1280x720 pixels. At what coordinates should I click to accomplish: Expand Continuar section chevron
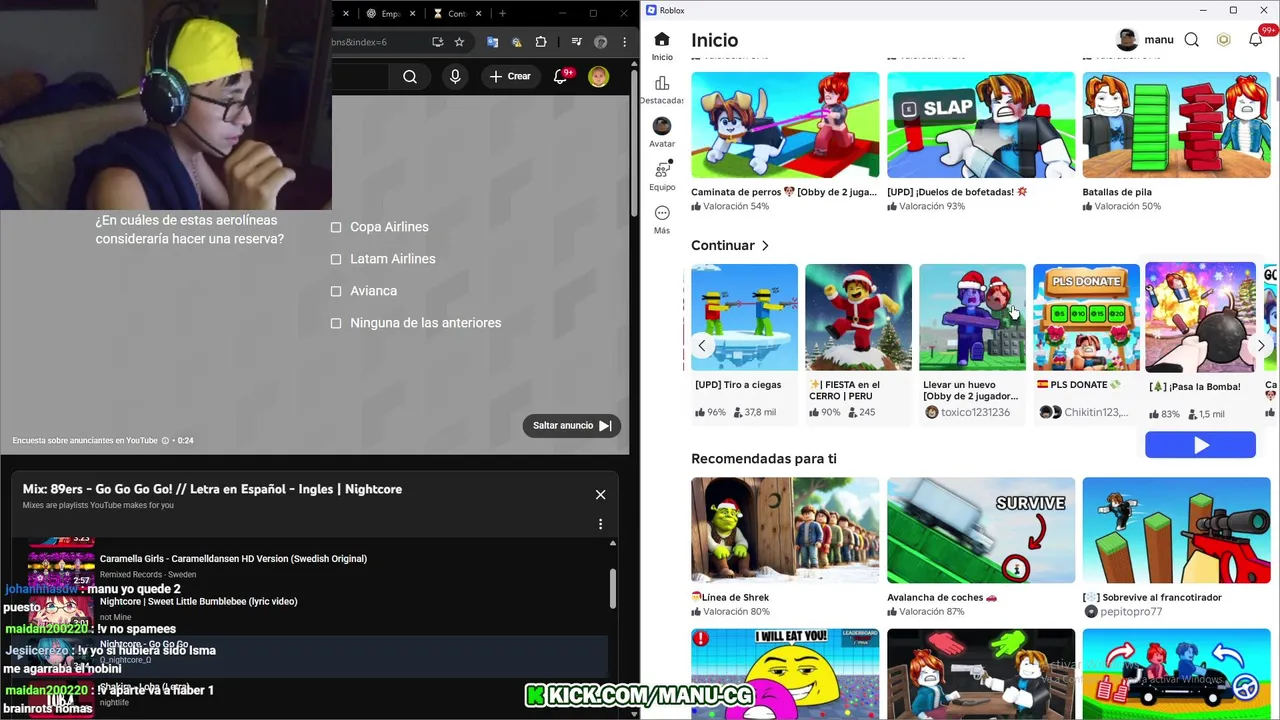(765, 245)
